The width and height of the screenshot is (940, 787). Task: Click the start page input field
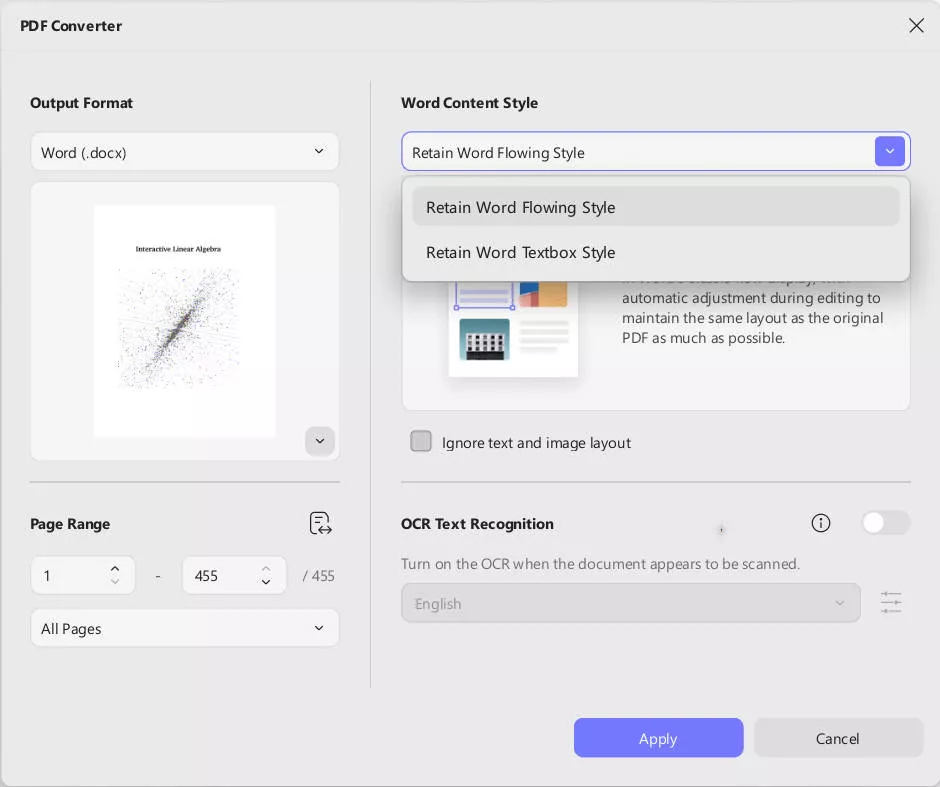(x=70, y=576)
